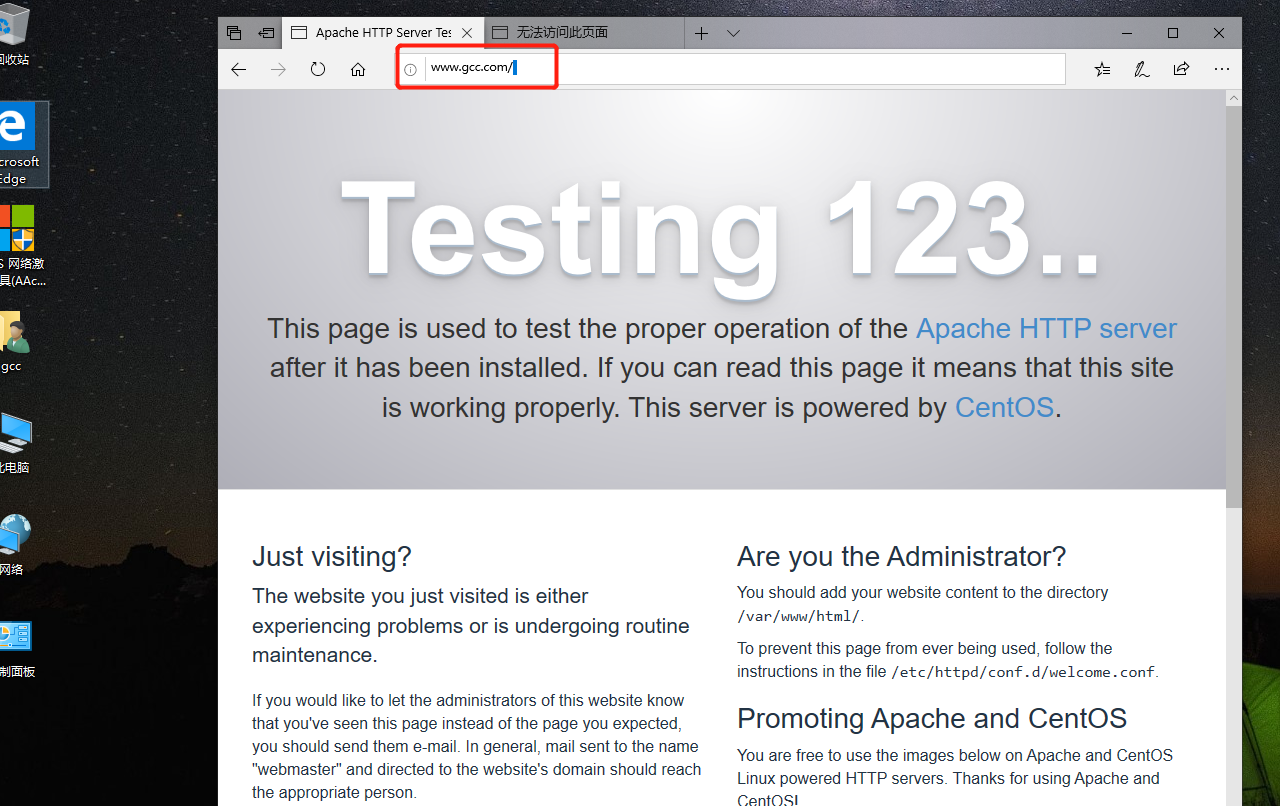Maximize the Edge browser window
This screenshot has height=806, width=1280.
(1173, 33)
